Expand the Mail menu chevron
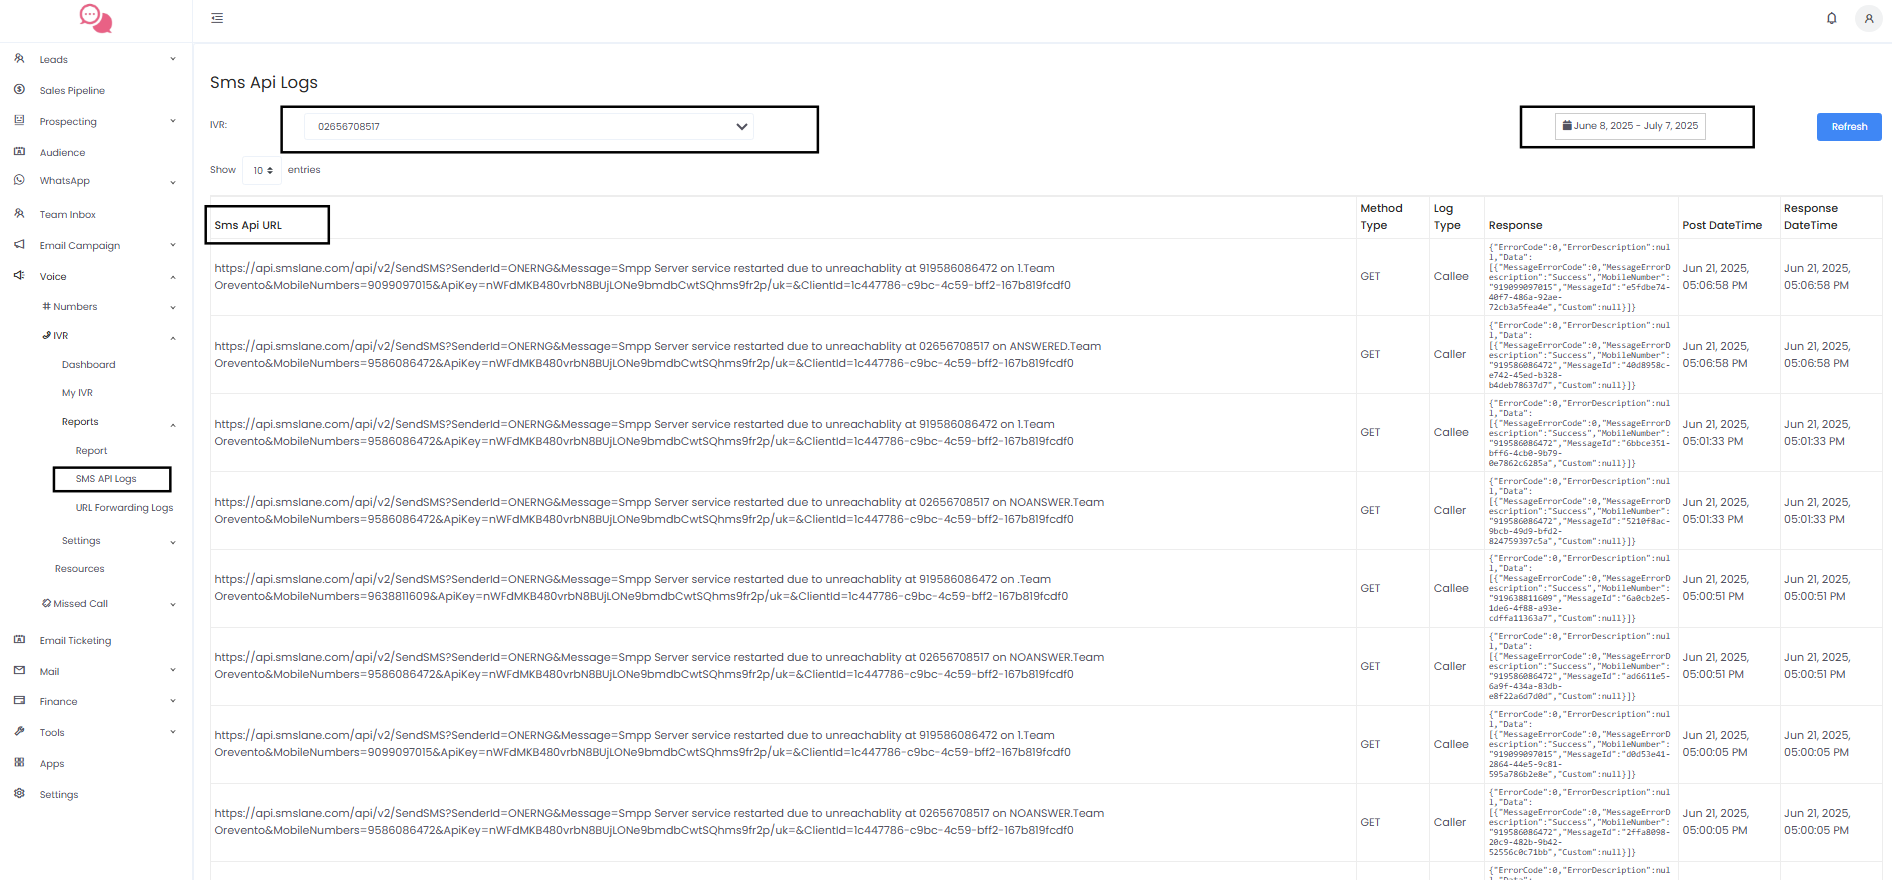This screenshot has height=880, width=1892. pyautogui.click(x=173, y=670)
